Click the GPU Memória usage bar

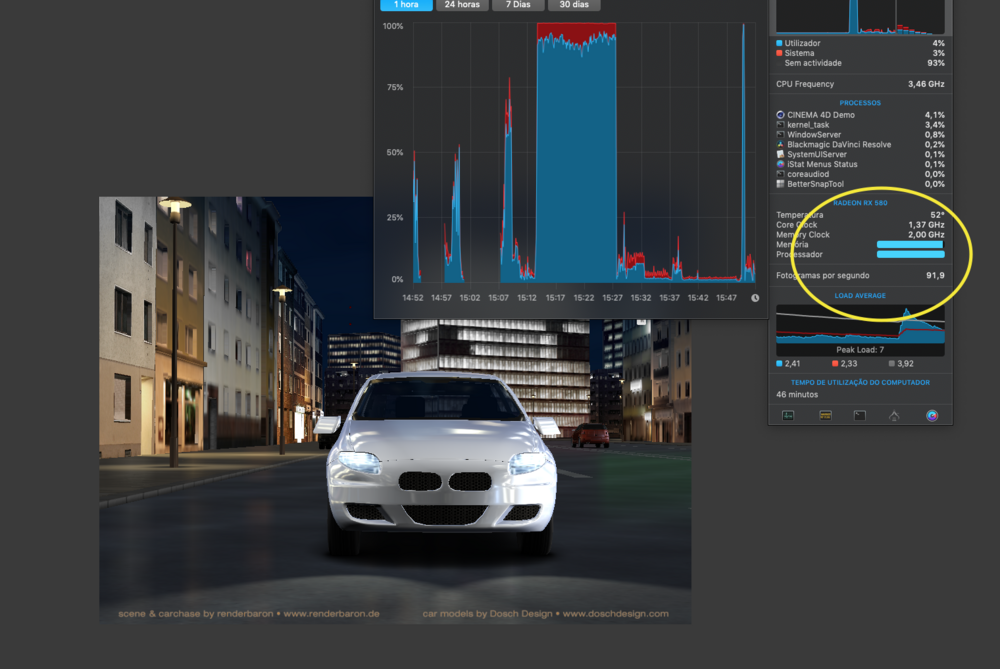pos(910,244)
